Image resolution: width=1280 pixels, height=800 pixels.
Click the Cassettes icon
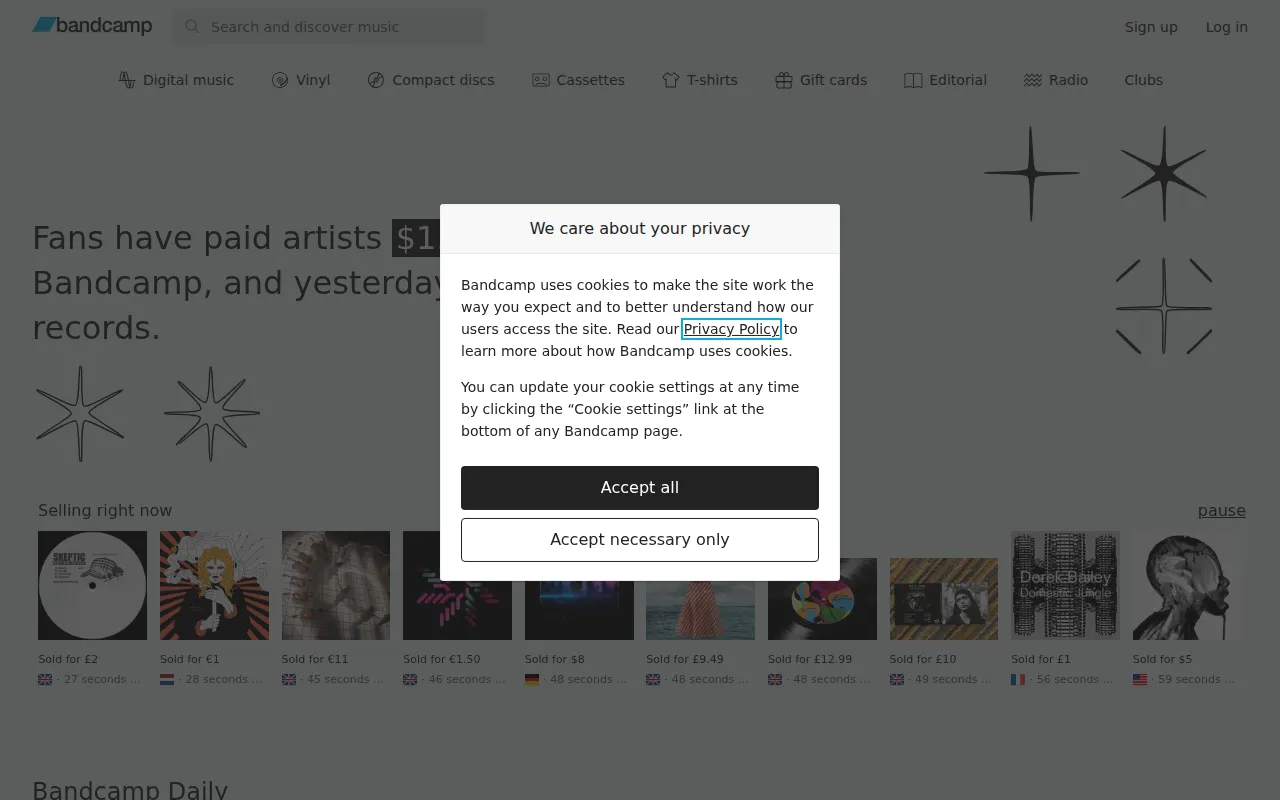[541, 80]
